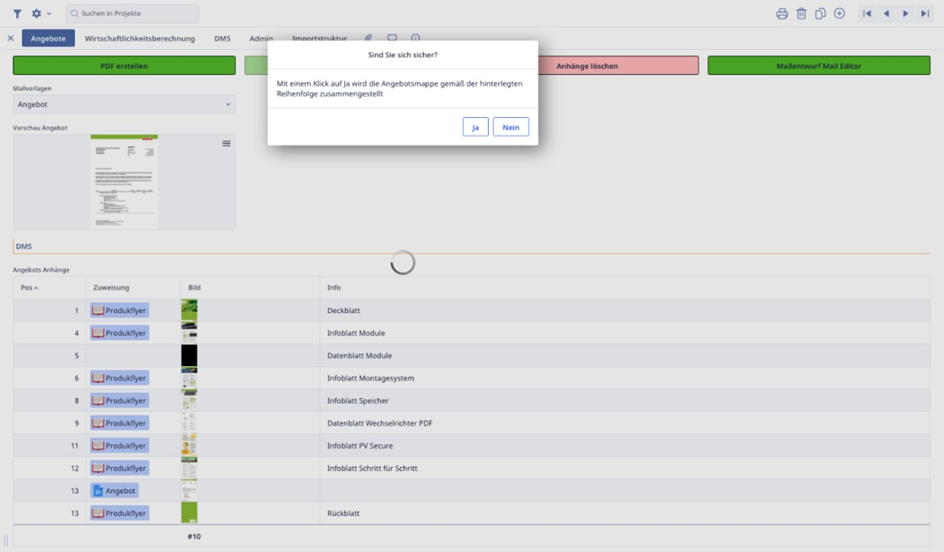Click the Mailentwurf Mail Editor button
944x552 pixels.
point(818,66)
